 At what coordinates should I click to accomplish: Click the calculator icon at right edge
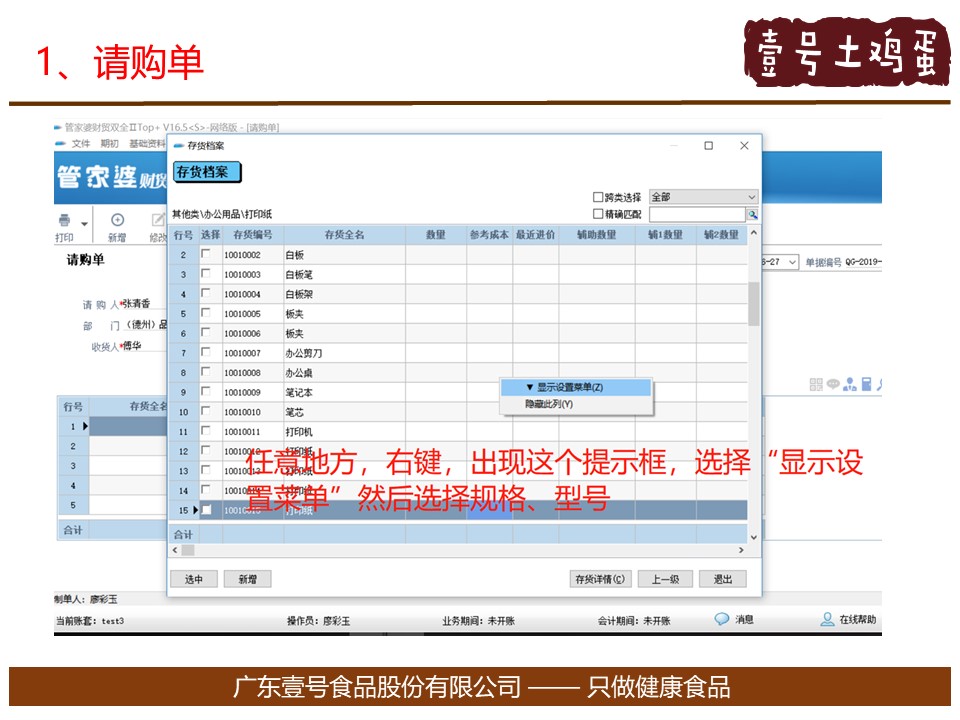point(866,384)
